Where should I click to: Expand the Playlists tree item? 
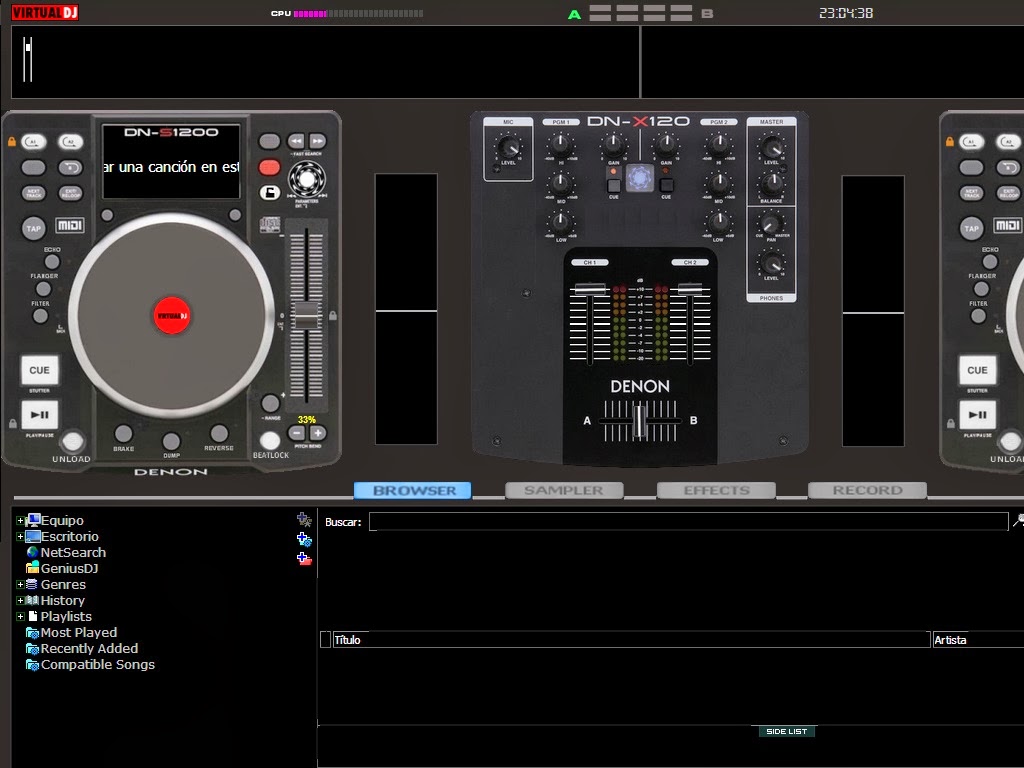coord(22,616)
